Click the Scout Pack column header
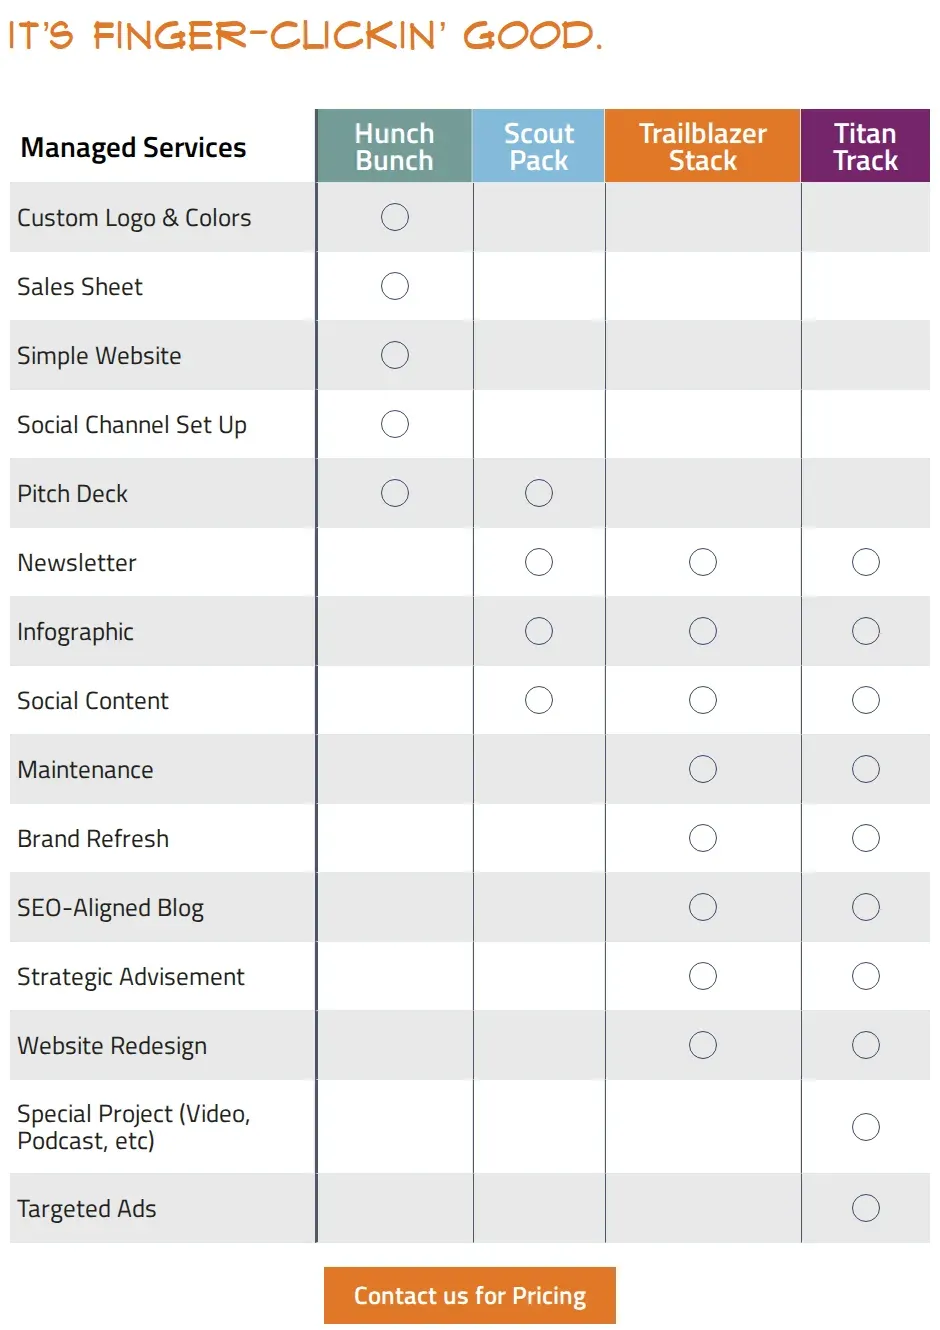Viewport: 940px width, 1330px height. tap(539, 146)
